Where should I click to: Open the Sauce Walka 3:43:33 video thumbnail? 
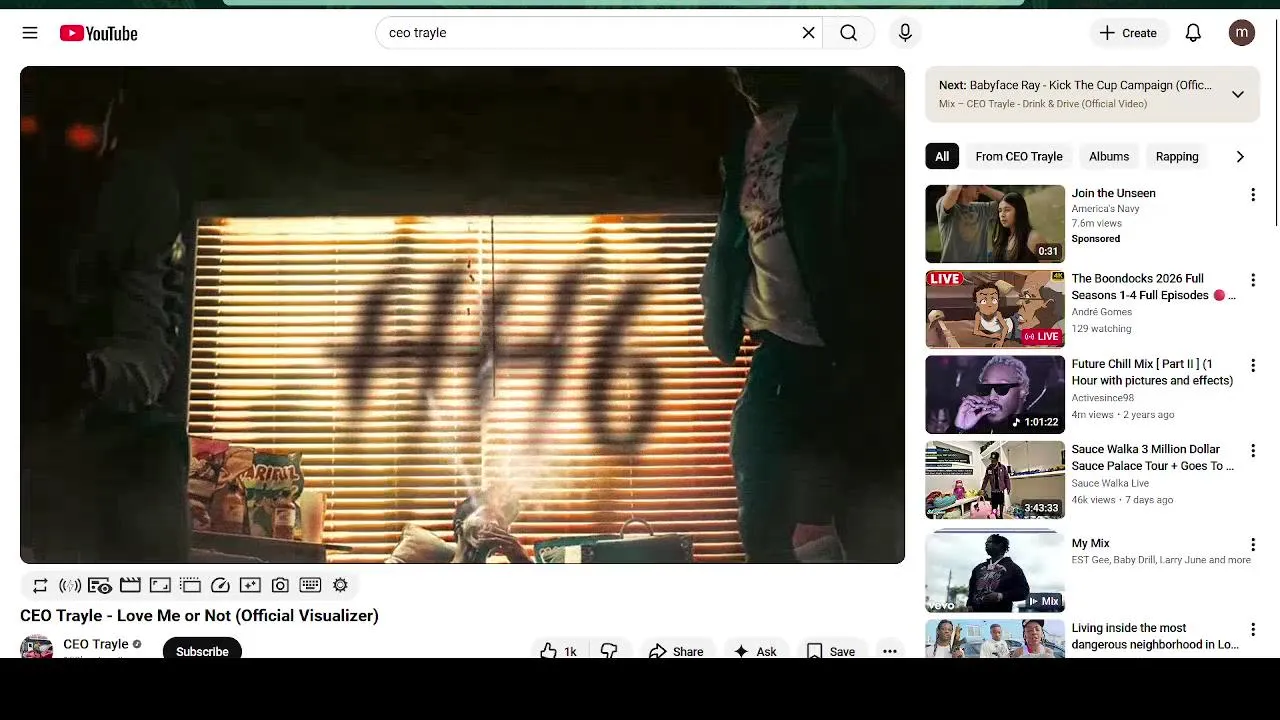pyautogui.click(x=995, y=479)
